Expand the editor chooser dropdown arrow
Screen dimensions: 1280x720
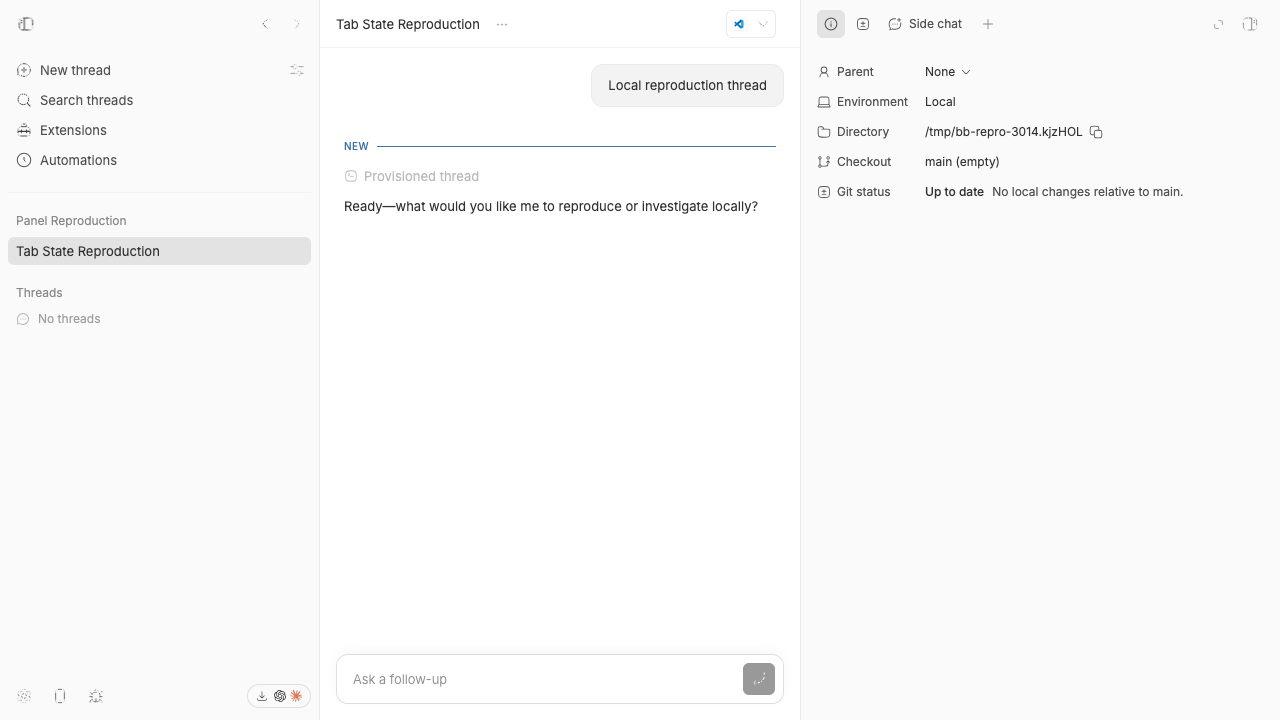(x=763, y=24)
